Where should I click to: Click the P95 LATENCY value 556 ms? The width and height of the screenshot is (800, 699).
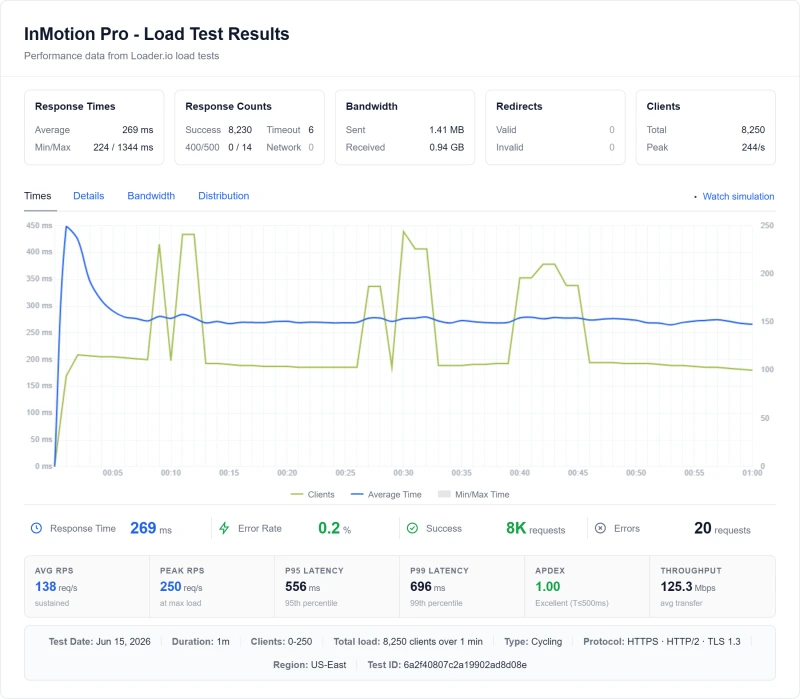click(303, 587)
